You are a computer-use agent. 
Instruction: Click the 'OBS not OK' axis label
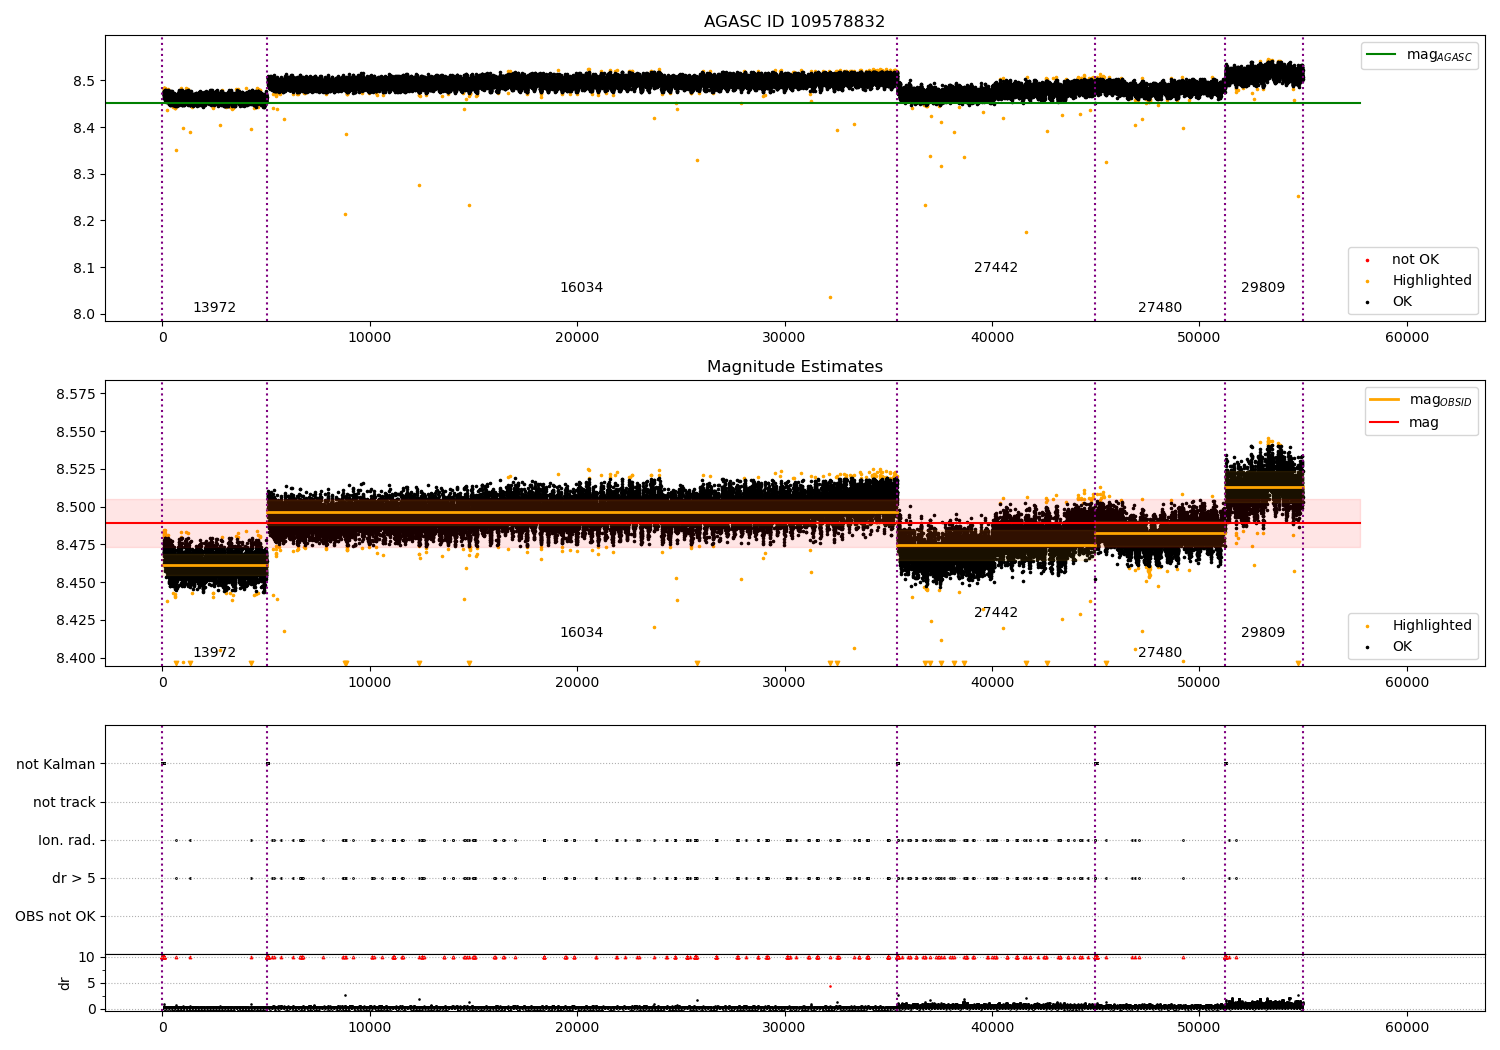(x=56, y=917)
